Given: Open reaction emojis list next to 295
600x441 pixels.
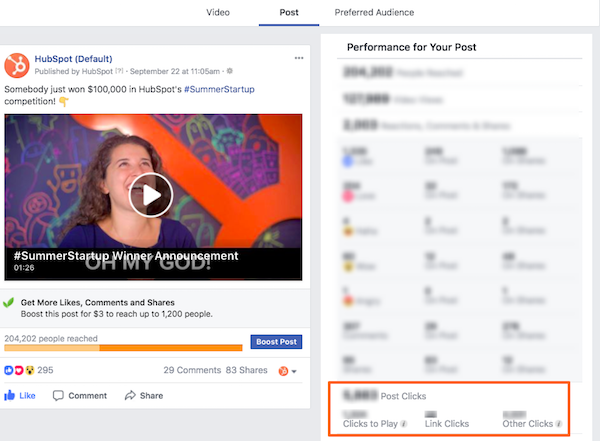Looking at the screenshot, I should pyautogui.click(x=20, y=371).
